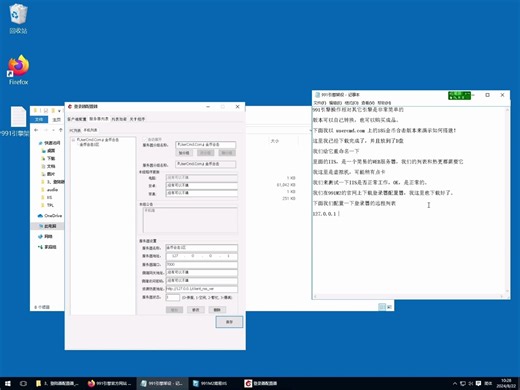Screen dimensions: 520x390
Task: Open the third configurator tab
Action: tap(119, 119)
